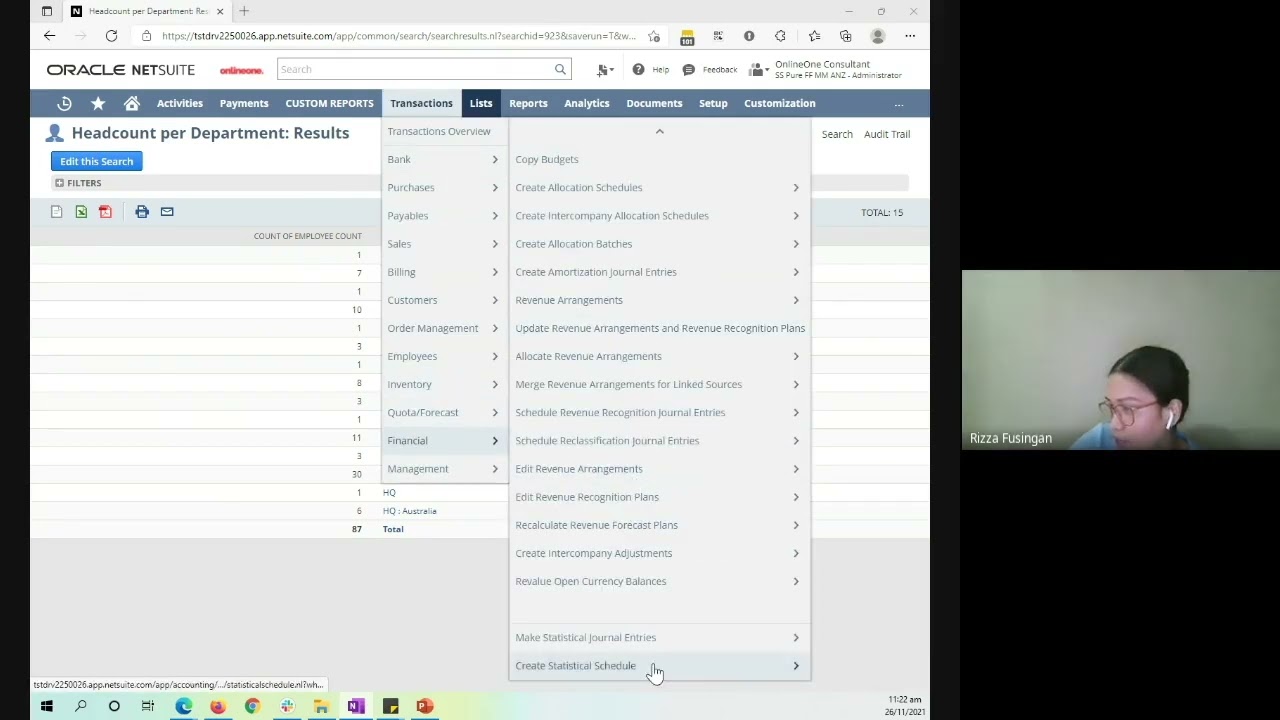1280x720 pixels.
Task: Open Firefox from the taskbar
Action: (218, 706)
